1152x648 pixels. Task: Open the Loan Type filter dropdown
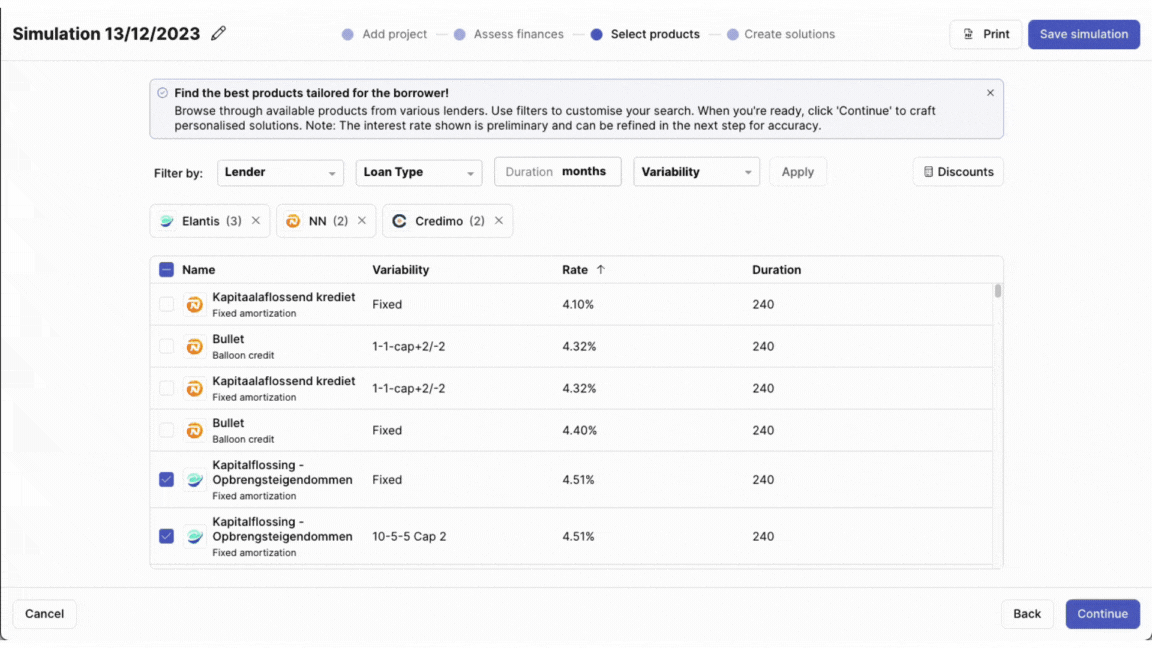coord(419,172)
